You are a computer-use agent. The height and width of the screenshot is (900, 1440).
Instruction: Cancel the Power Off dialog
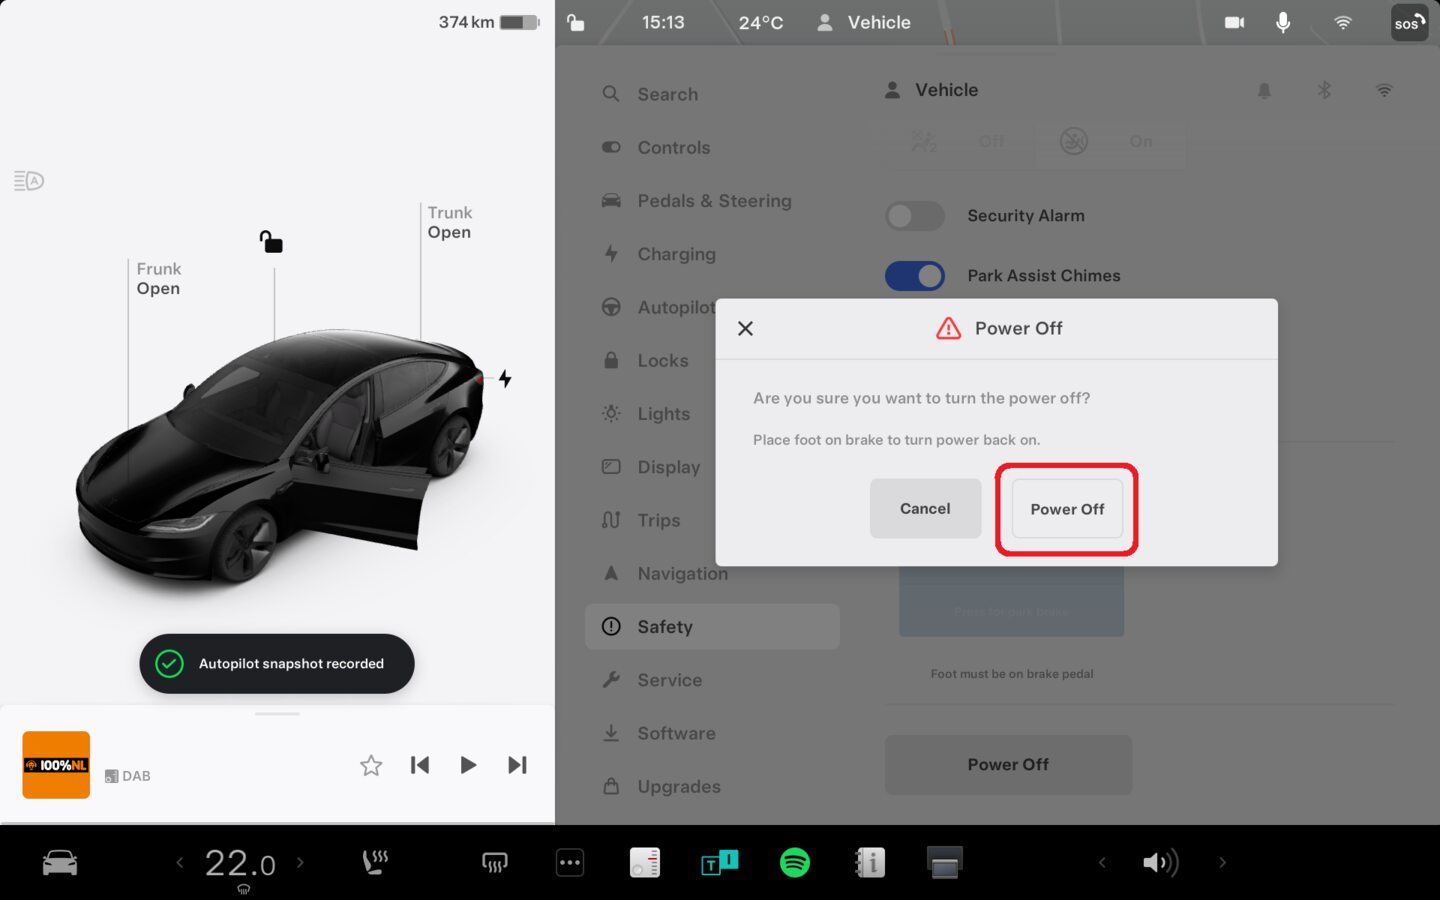tap(925, 509)
